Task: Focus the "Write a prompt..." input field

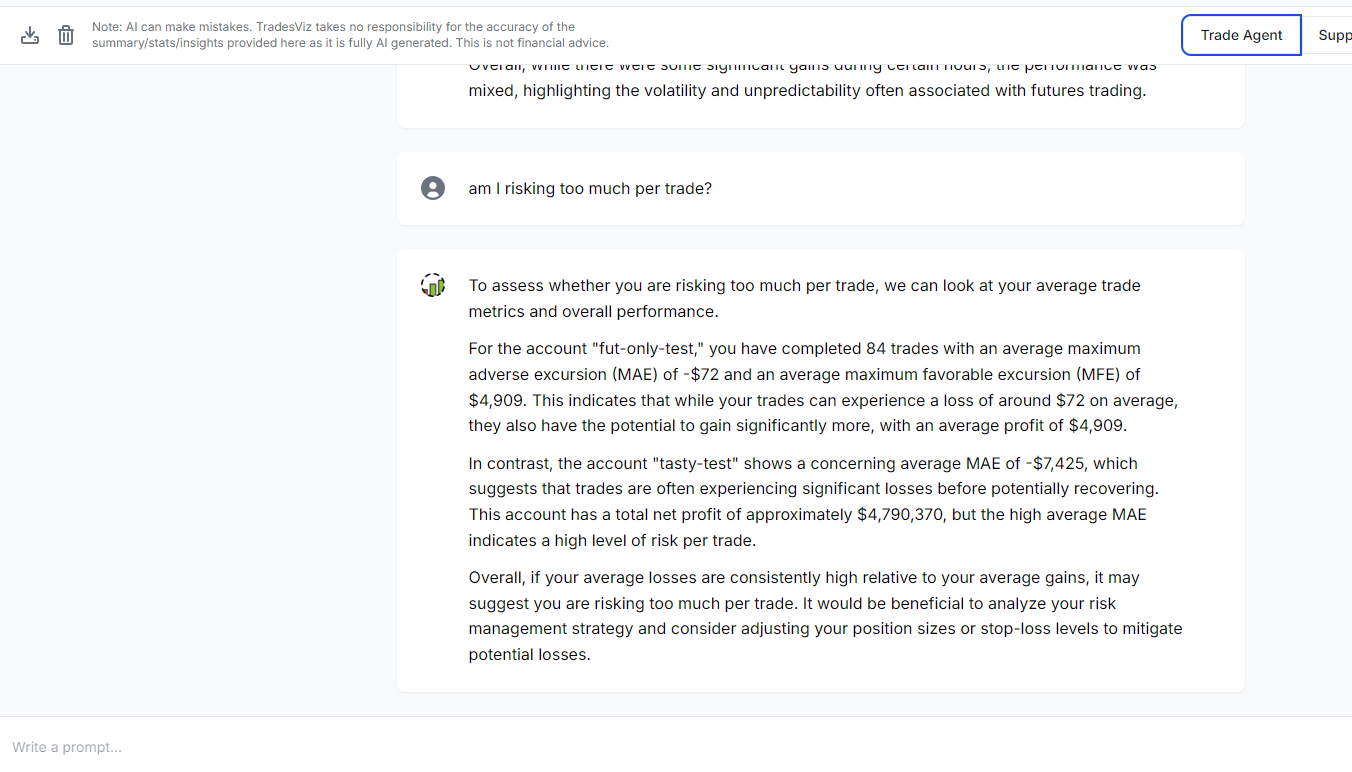Action: click(600, 747)
